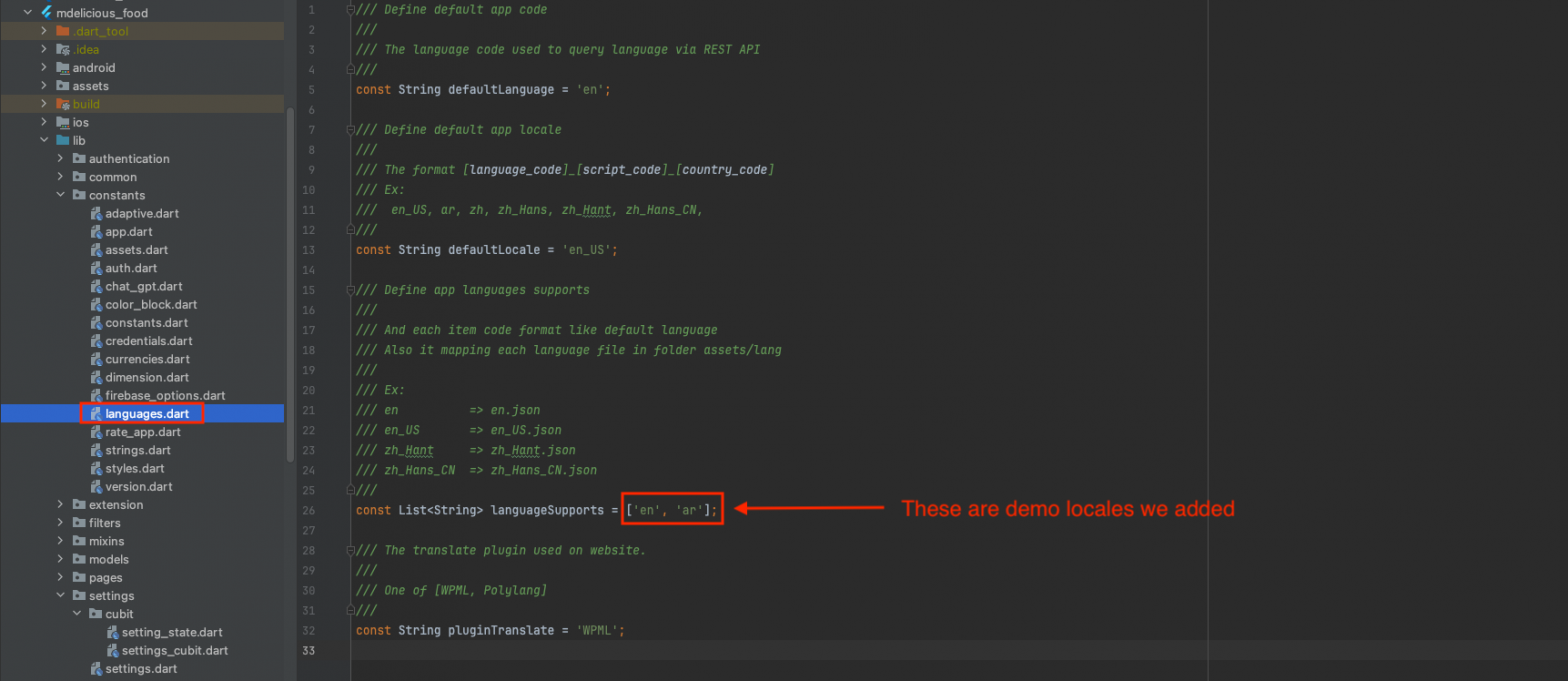The width and height of the screenshot is (1568, 681).
Task: Click the Flutter icon beside mdelicious_food
Action: (46, 13)
